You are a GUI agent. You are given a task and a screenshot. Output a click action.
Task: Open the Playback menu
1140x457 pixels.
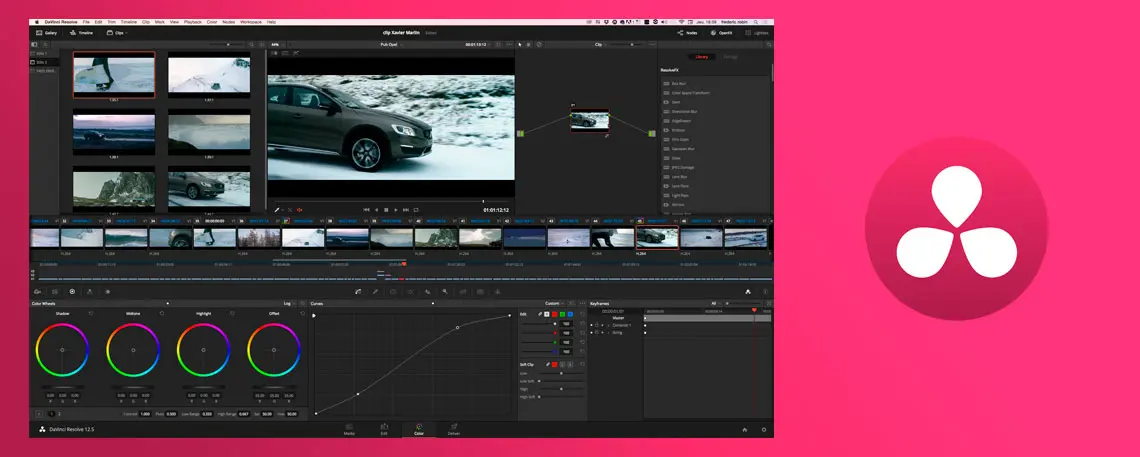[193, 23]
